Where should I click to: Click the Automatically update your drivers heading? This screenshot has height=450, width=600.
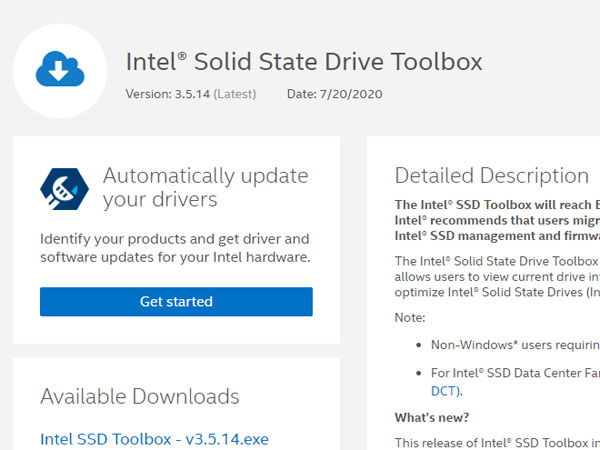pyautogui.click(x=205, y=187)
